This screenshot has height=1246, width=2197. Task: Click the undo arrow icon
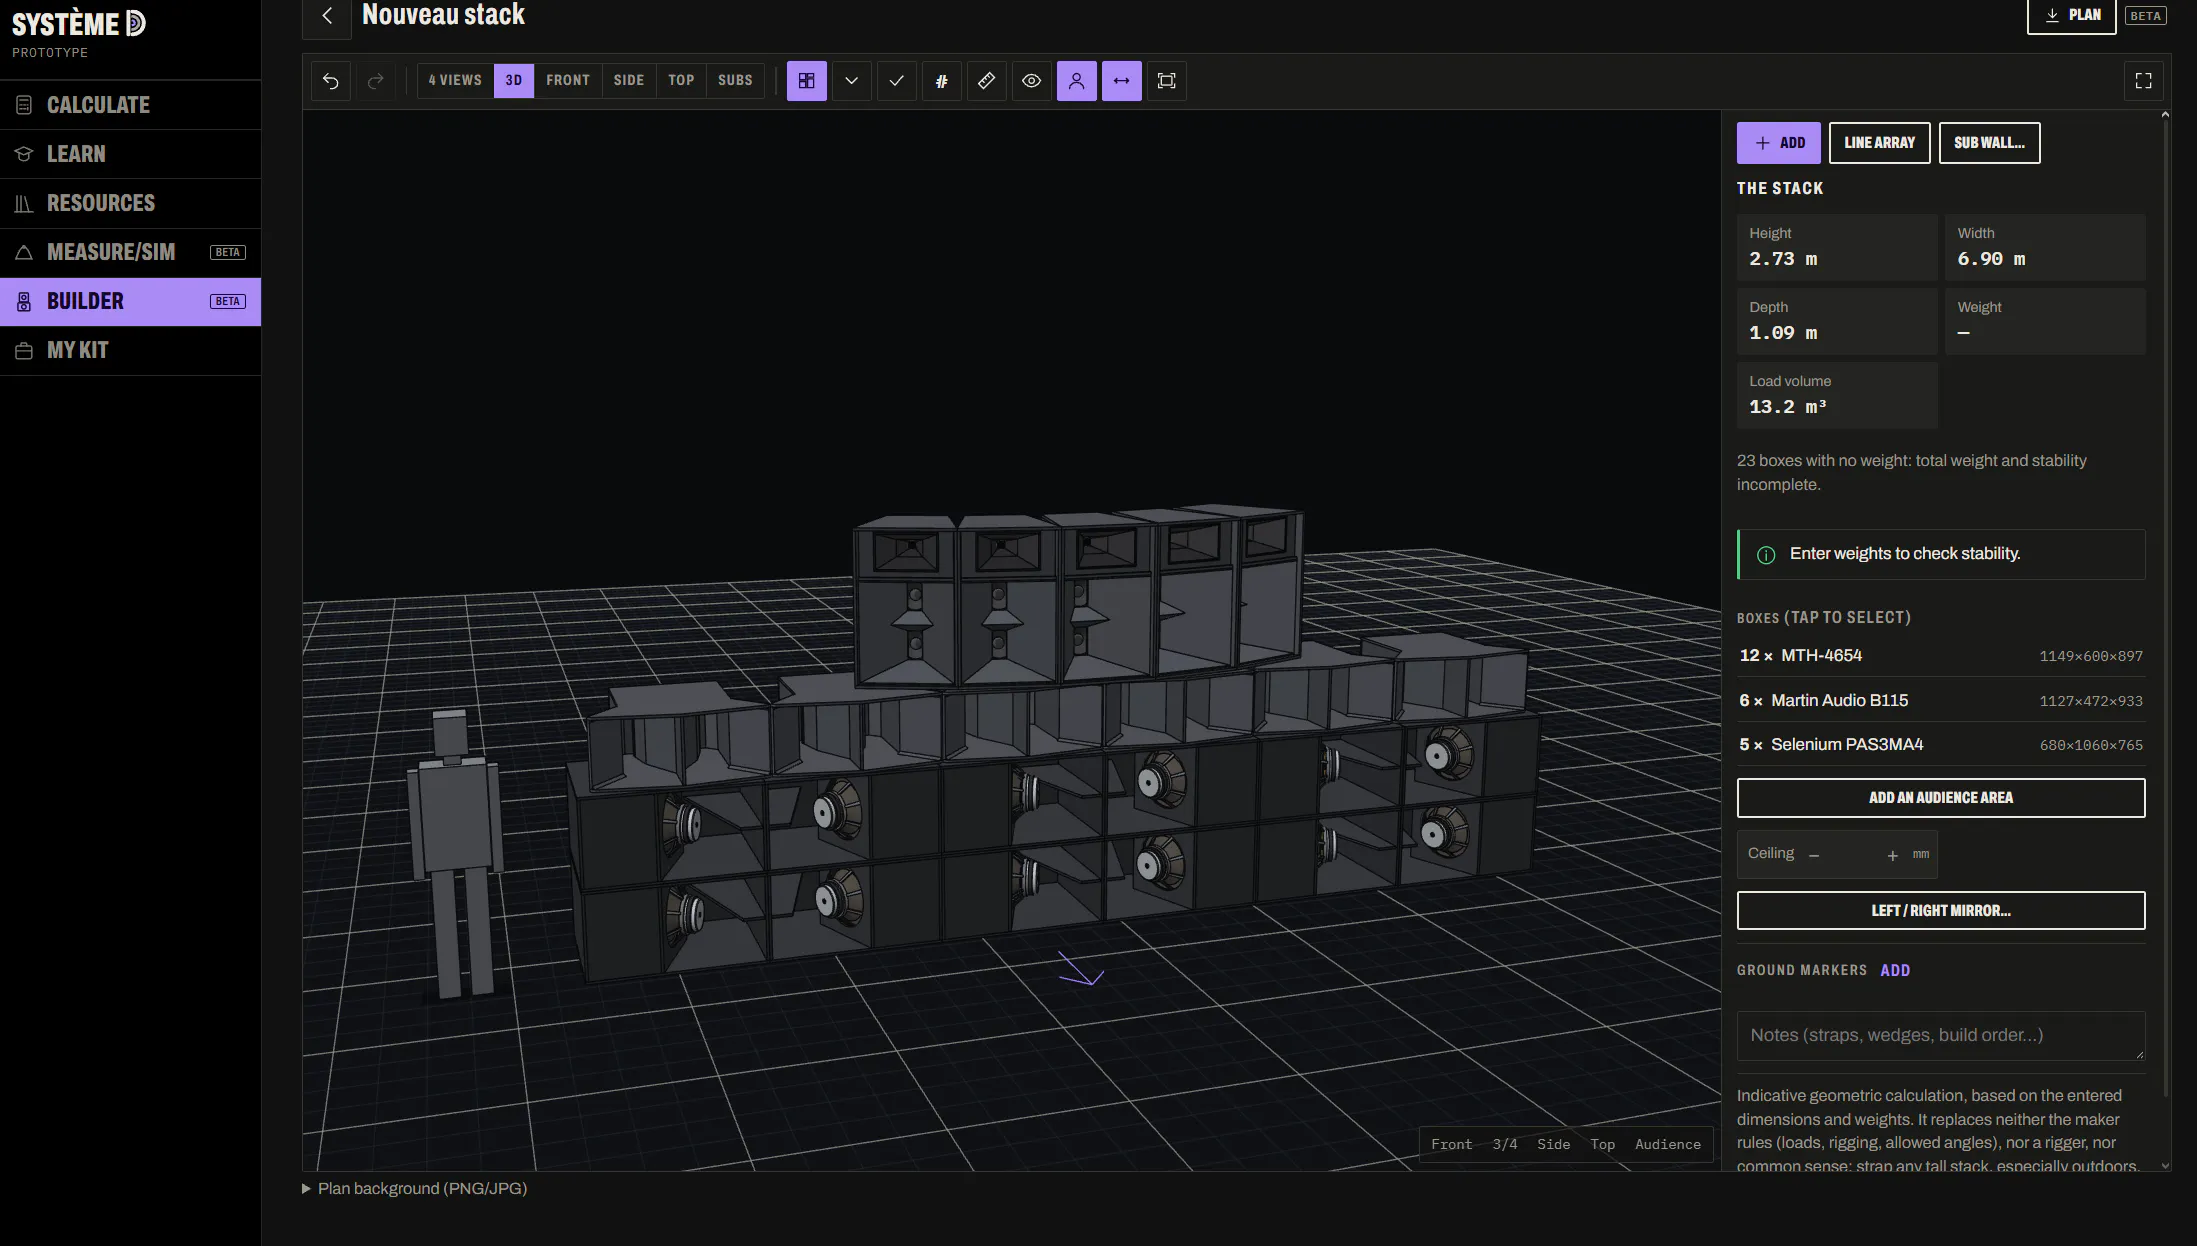tap(331, 81)
